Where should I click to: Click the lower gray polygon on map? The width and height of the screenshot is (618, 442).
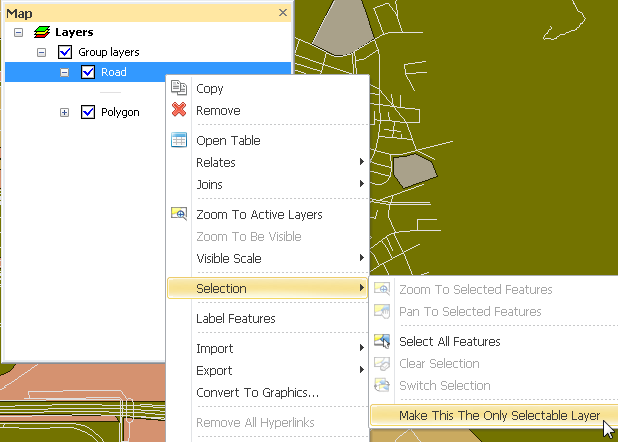click(x=415, y=170)
